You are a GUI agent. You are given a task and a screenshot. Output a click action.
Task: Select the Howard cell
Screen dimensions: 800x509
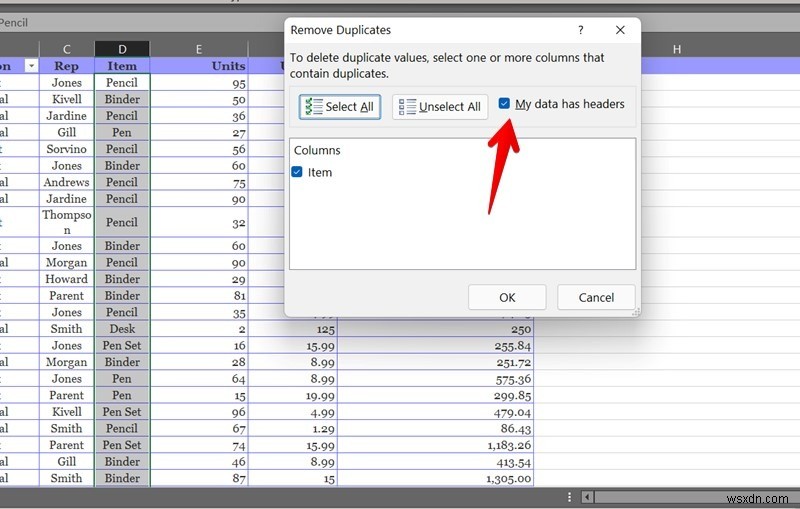pyautogui.click(x=66, y=279)
